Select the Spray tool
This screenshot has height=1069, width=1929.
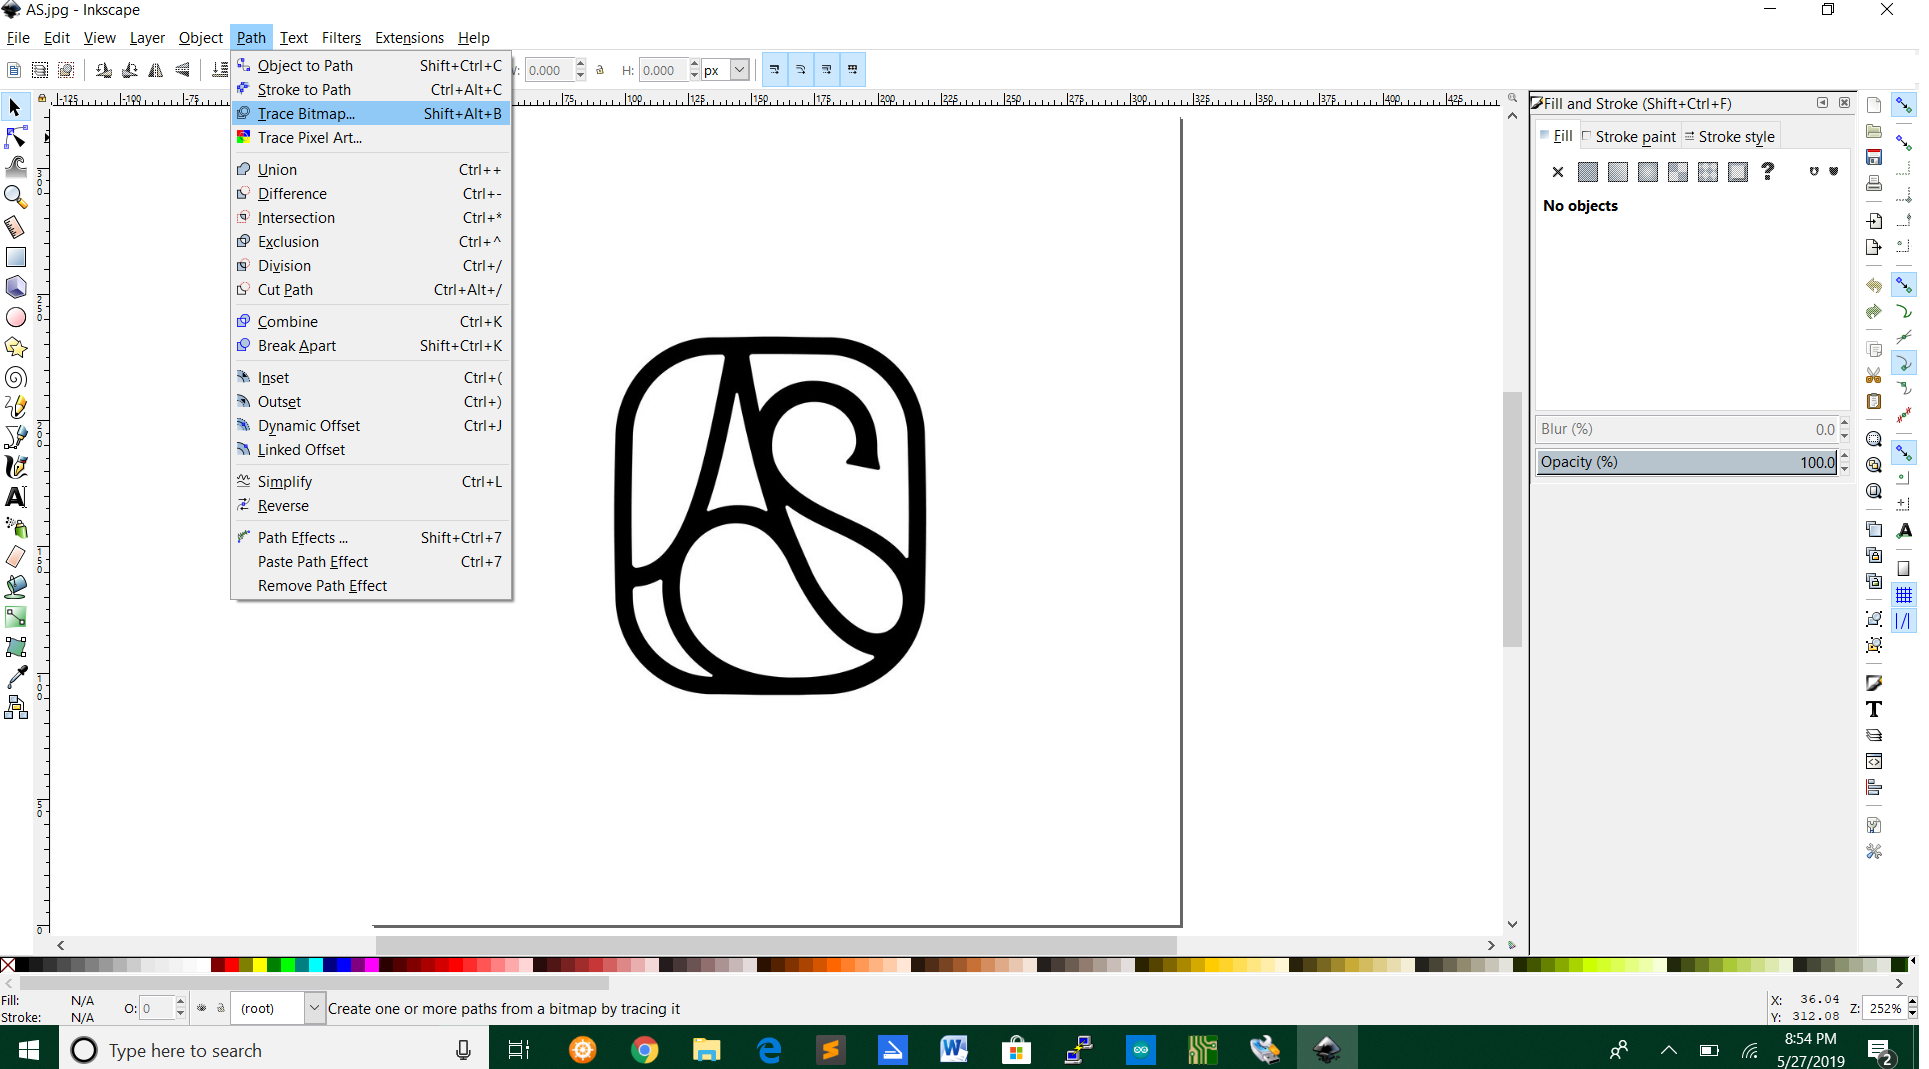tap(15, 527)
